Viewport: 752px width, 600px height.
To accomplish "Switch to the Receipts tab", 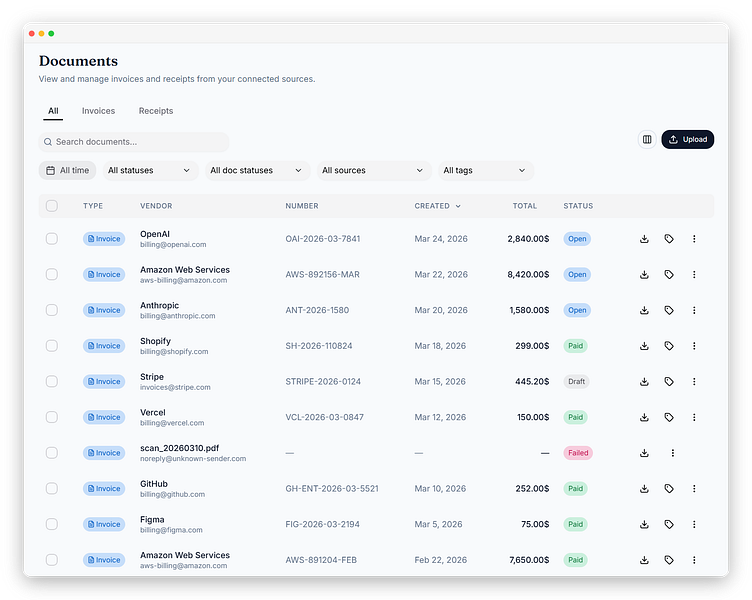I will pos(156,111).
